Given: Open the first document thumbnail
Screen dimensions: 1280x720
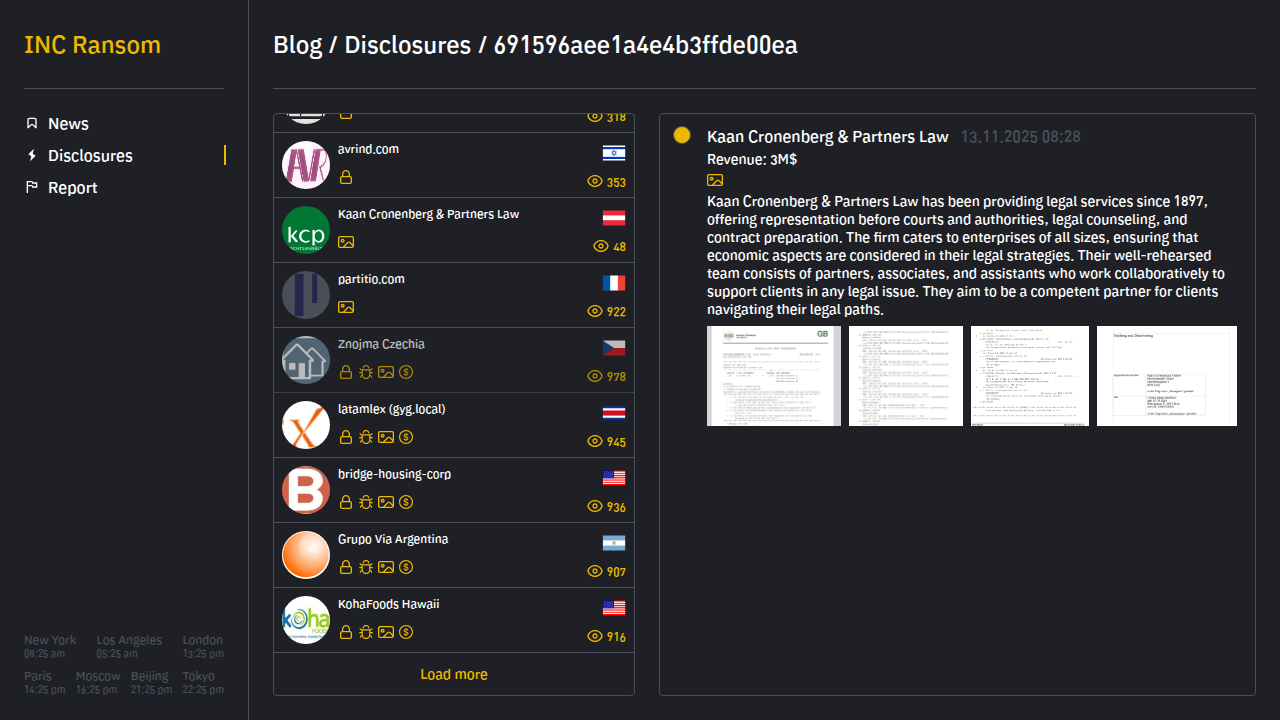Looking at the screenshot, I should [774, 376].
